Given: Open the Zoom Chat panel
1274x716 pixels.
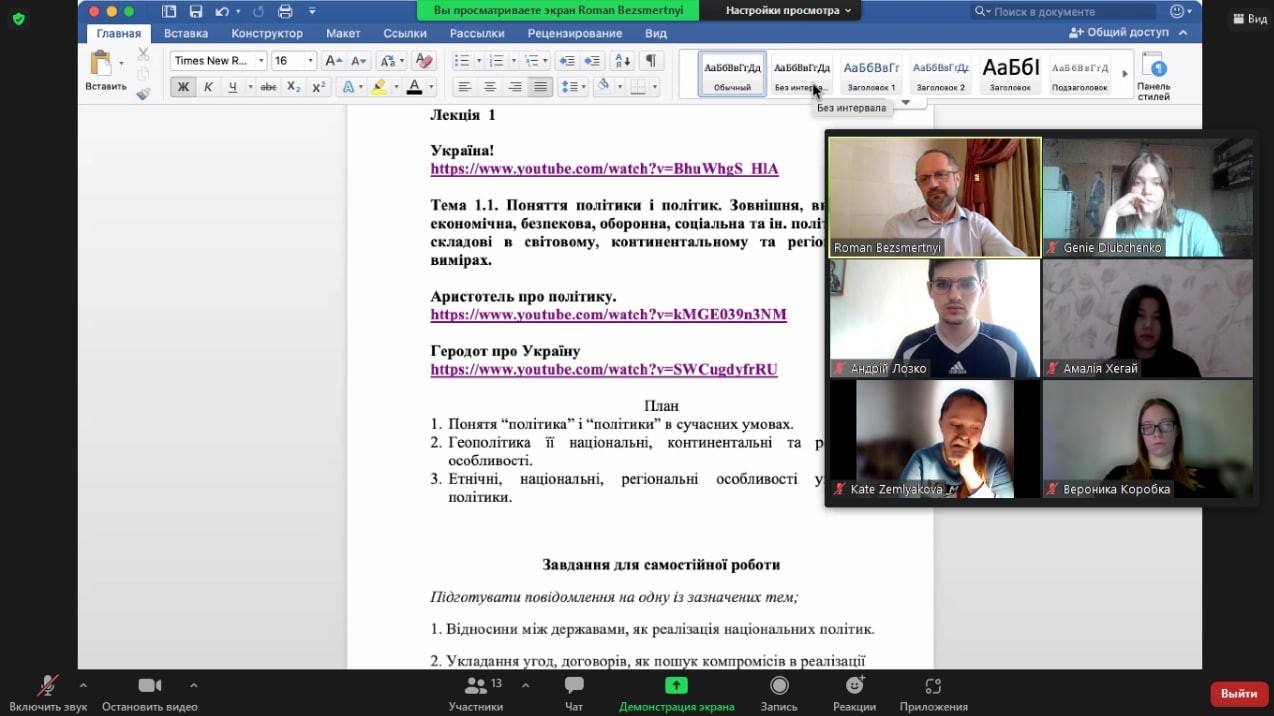Looking at the screenshot, I should click(x=574, y=694).
